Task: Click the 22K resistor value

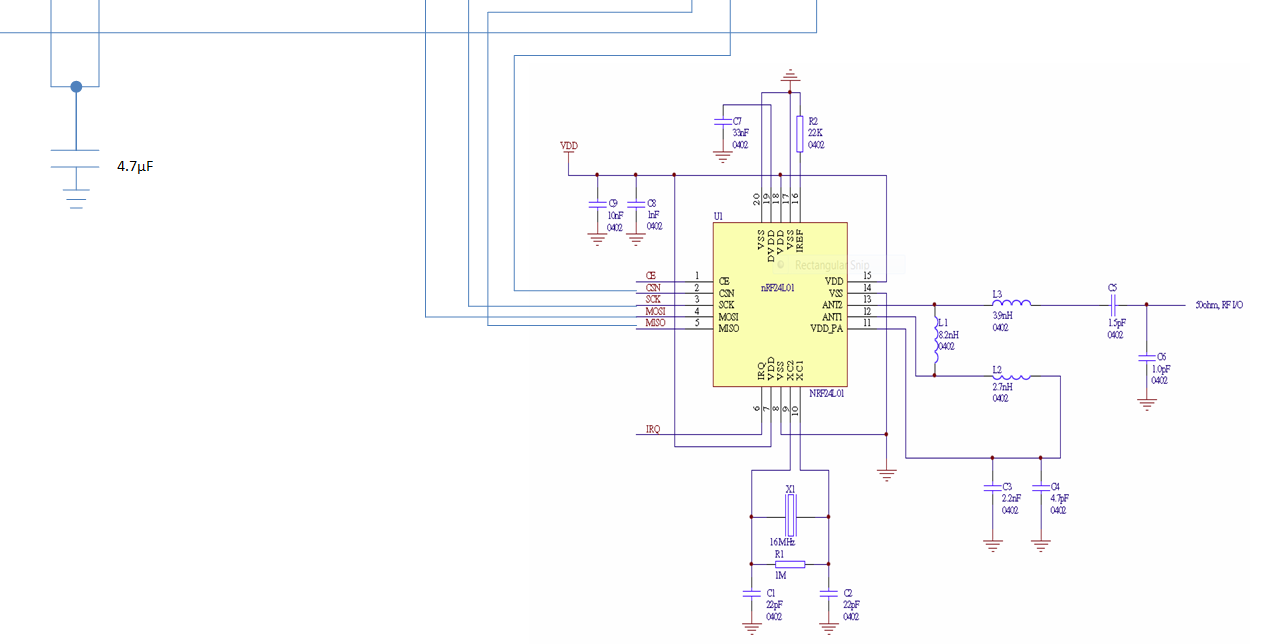Action: pos(815,133)
